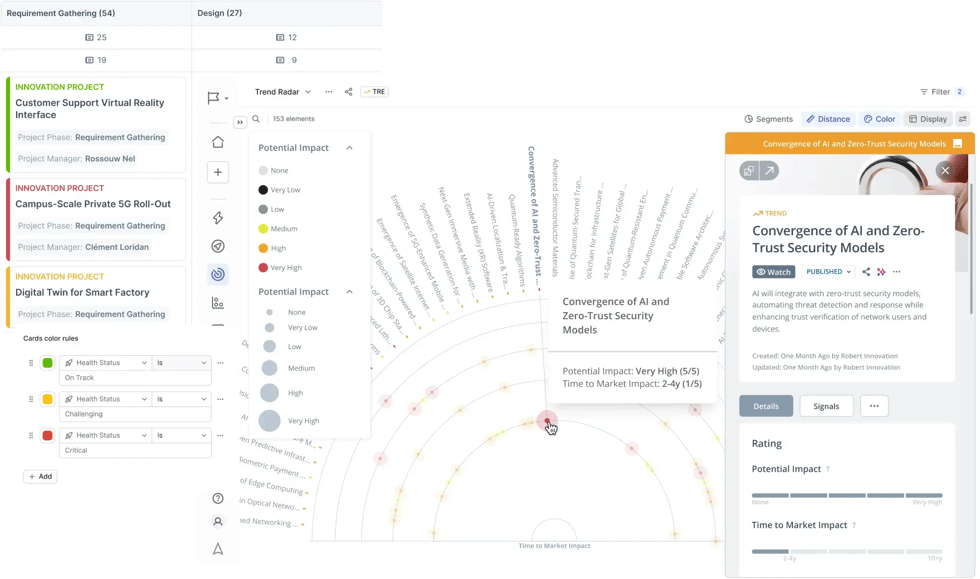This screenshot has height=579, width=980.
Task: Open the Filter button
Action: pyautogui.click(x=942, y=92)
